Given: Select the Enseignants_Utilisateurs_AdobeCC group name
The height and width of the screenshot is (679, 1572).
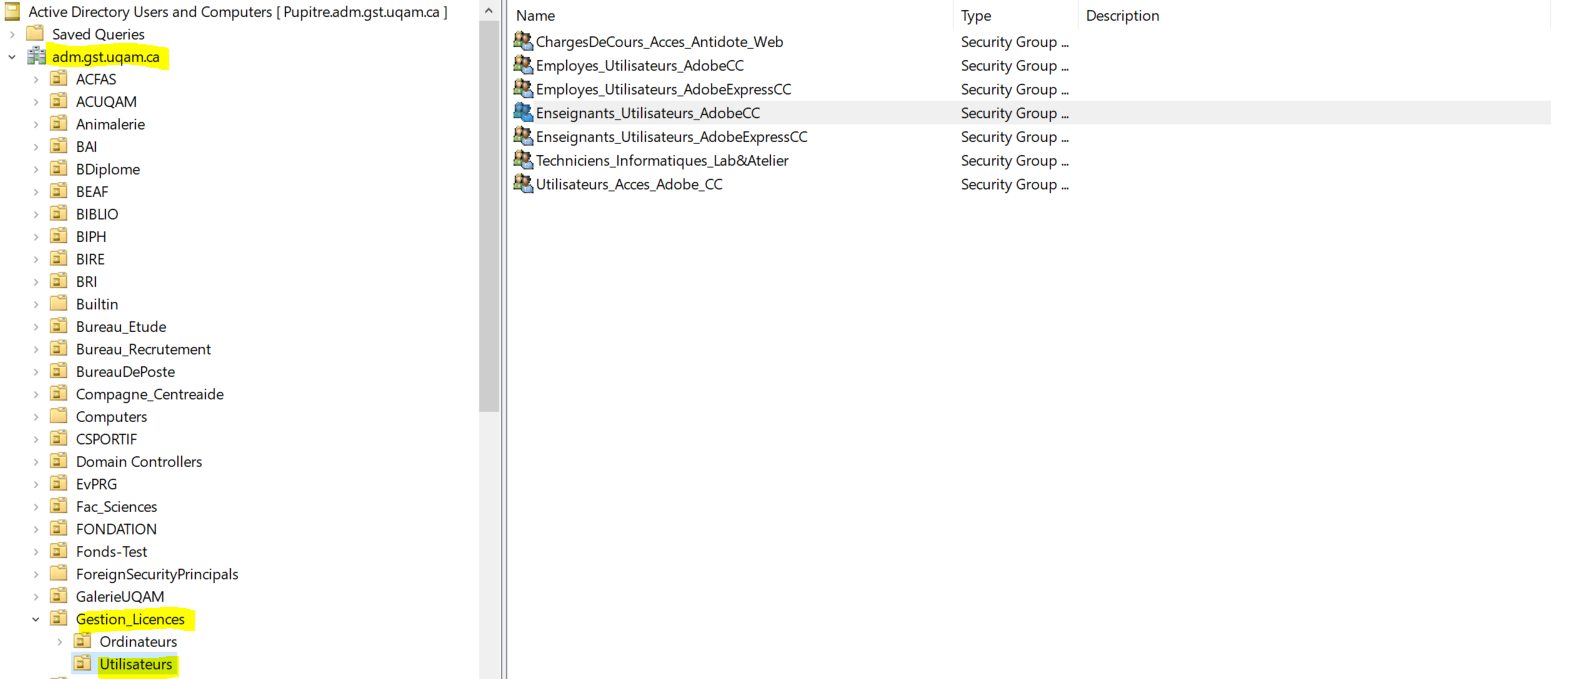Looking at the screenshot, I should pos(648,113).
